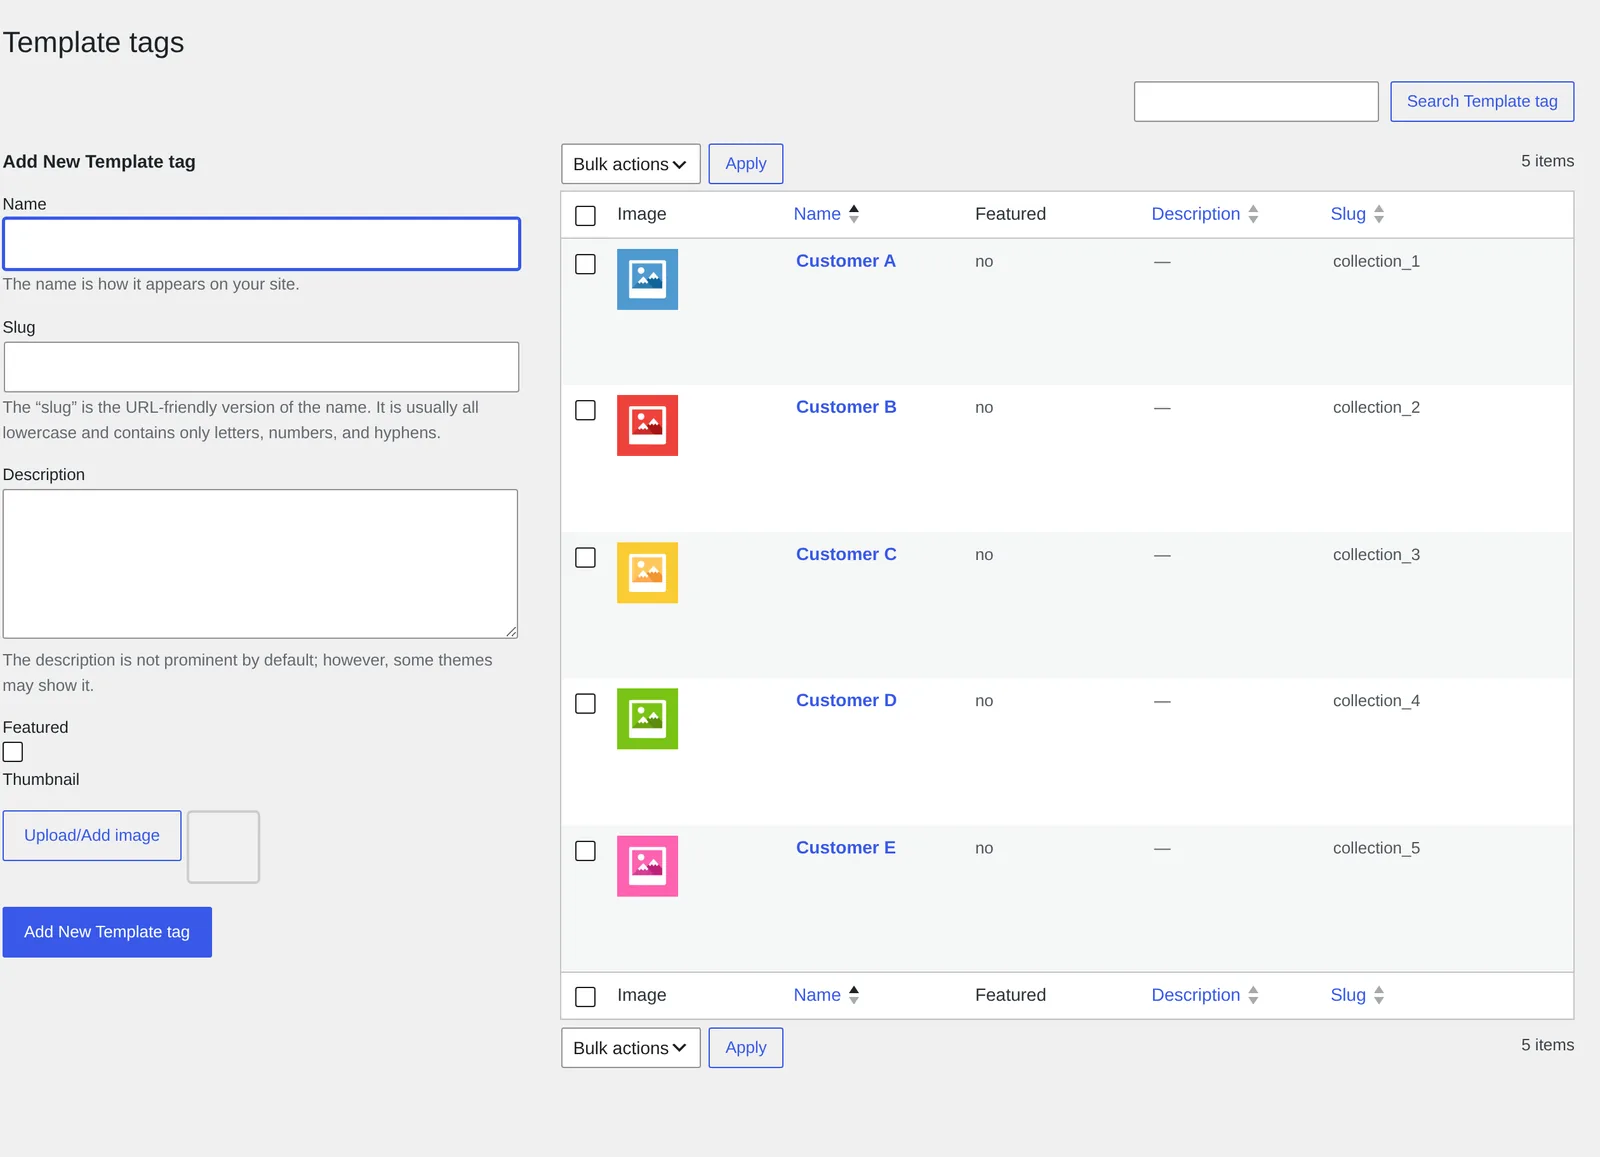This screenshot has height=1157, width=1600.
Task: Click the blue Customer A image thumbnail
Action: pos(647,279)
